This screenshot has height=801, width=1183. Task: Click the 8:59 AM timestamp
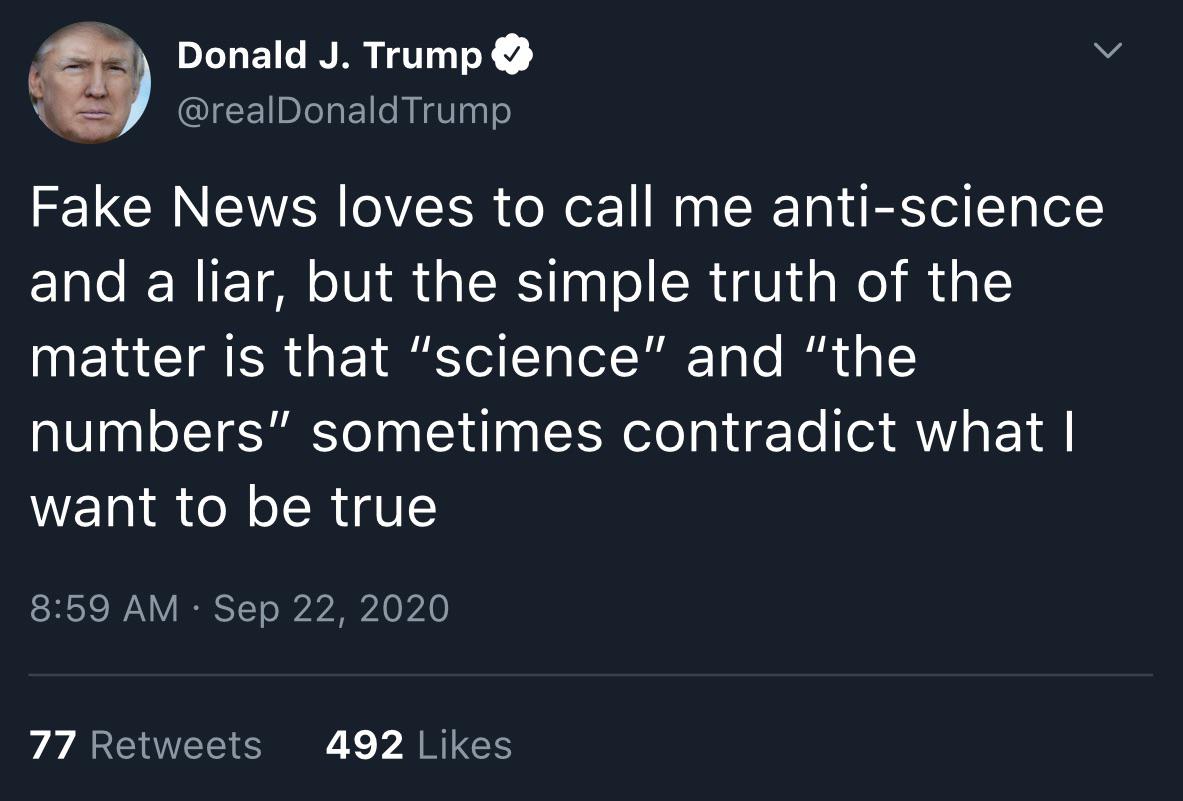pyautogui.click(x=104, y=608)
